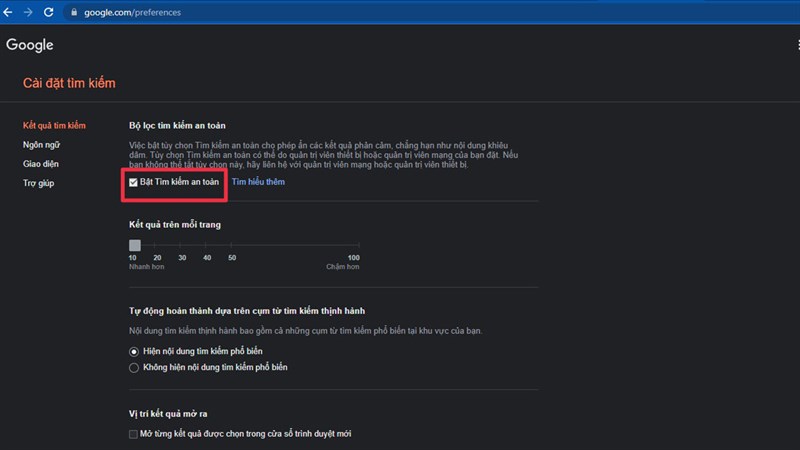Image resolution: width=800 pixels, height=450 pixels.
Task: Click the Kết quả trên mỗi trang heading
Action: [x=175, y=224]
